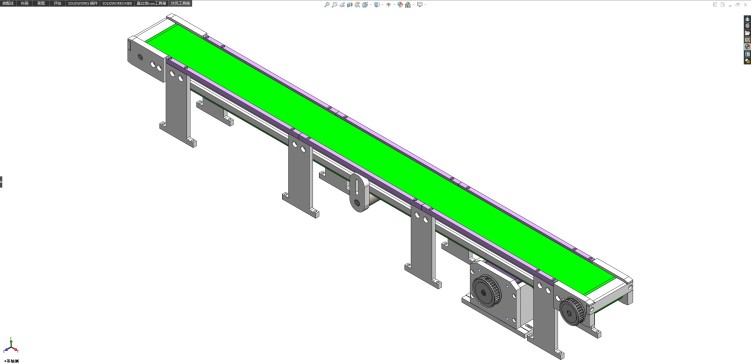Open the Custom Properties icon in task pane

coord(748,54)
